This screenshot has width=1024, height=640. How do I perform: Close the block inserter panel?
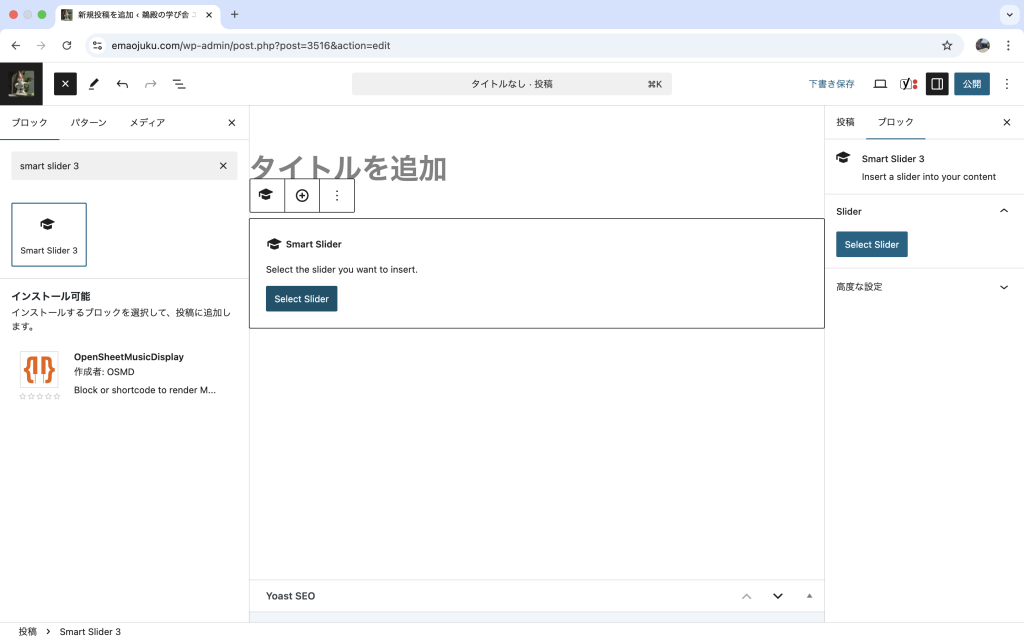[232, 123]
